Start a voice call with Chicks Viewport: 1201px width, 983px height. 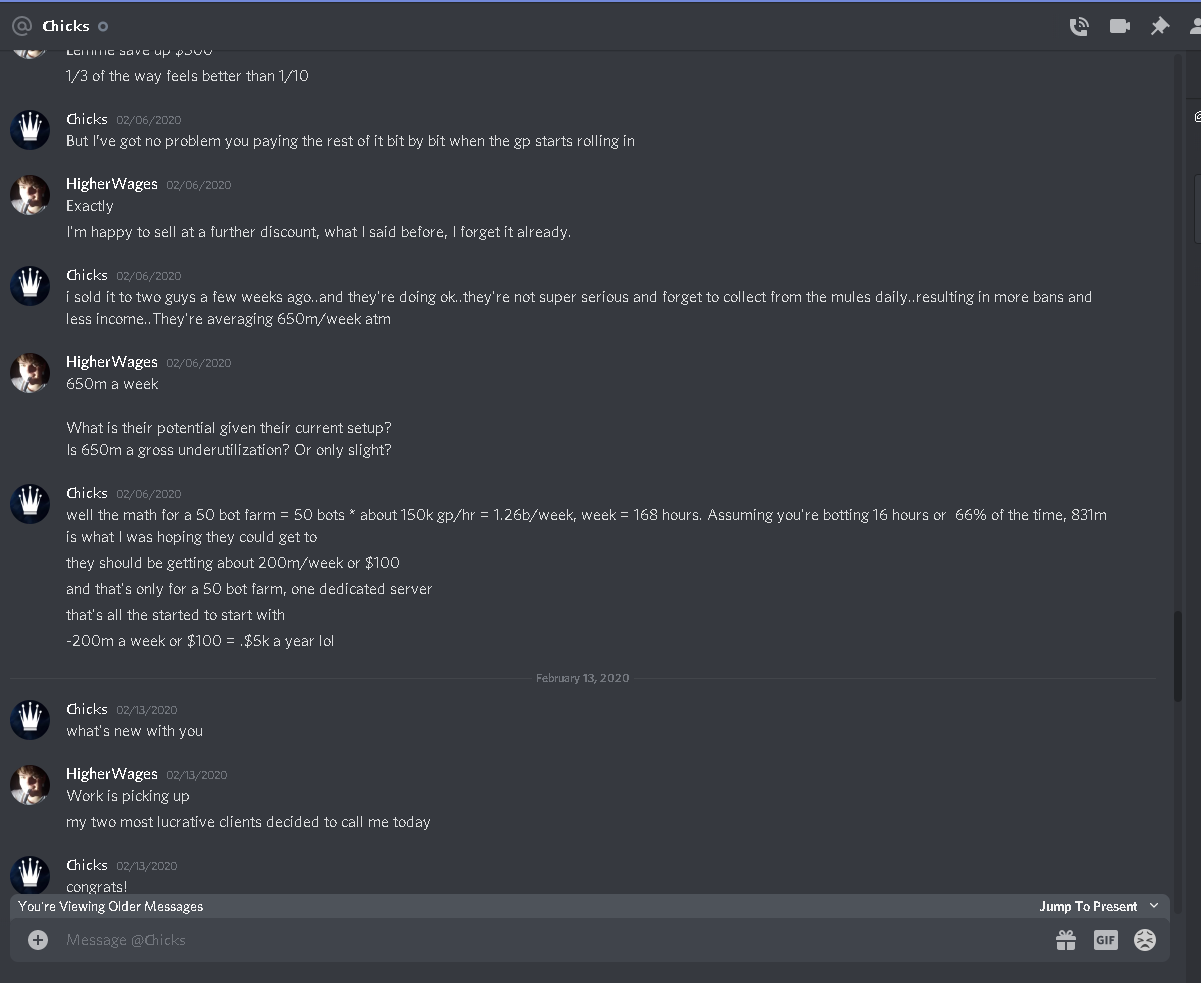(1079, 27)
